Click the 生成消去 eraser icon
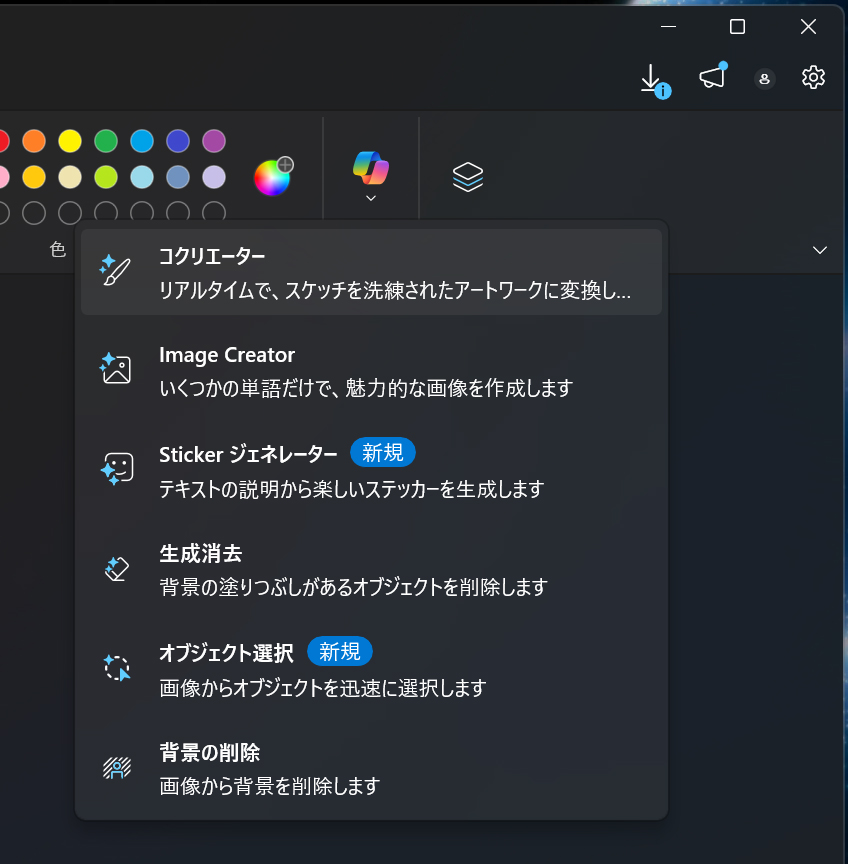Image resolution: width=848 pixels, height=864 pixels. pyautogui.click(x=116, y=566)
